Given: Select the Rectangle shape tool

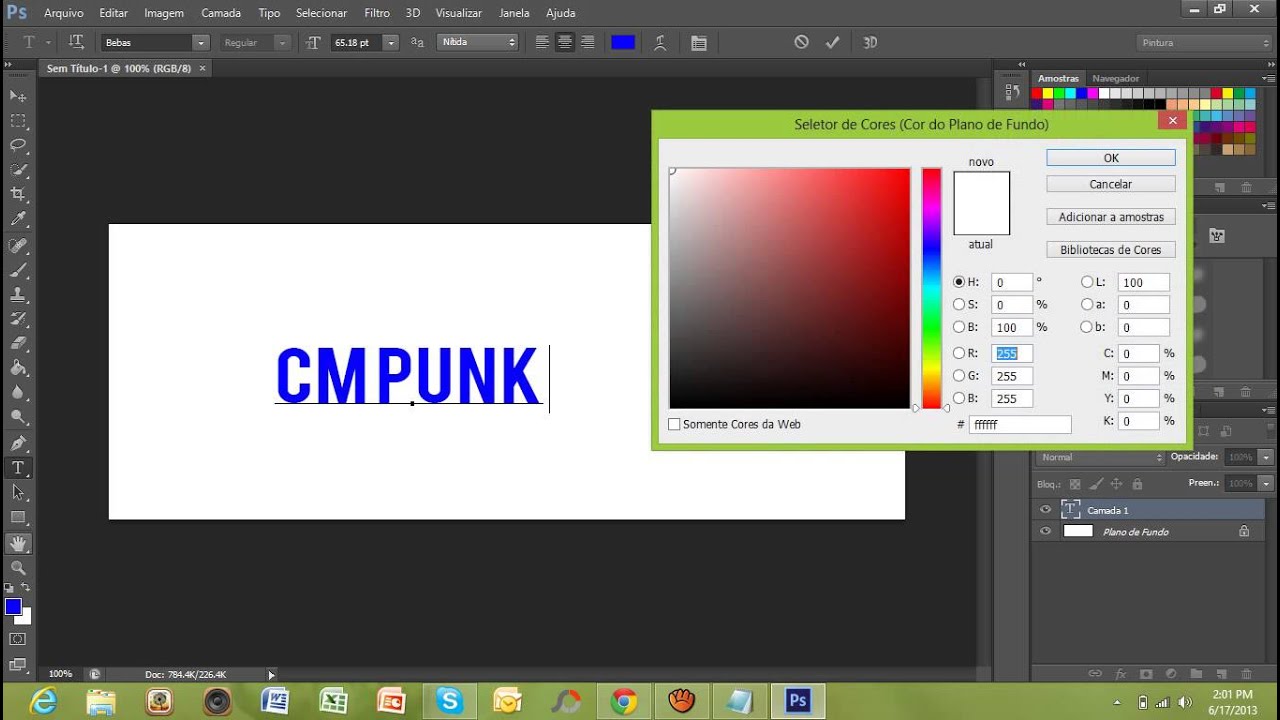Looking at the screenshot, I should [x=18, y=517].
